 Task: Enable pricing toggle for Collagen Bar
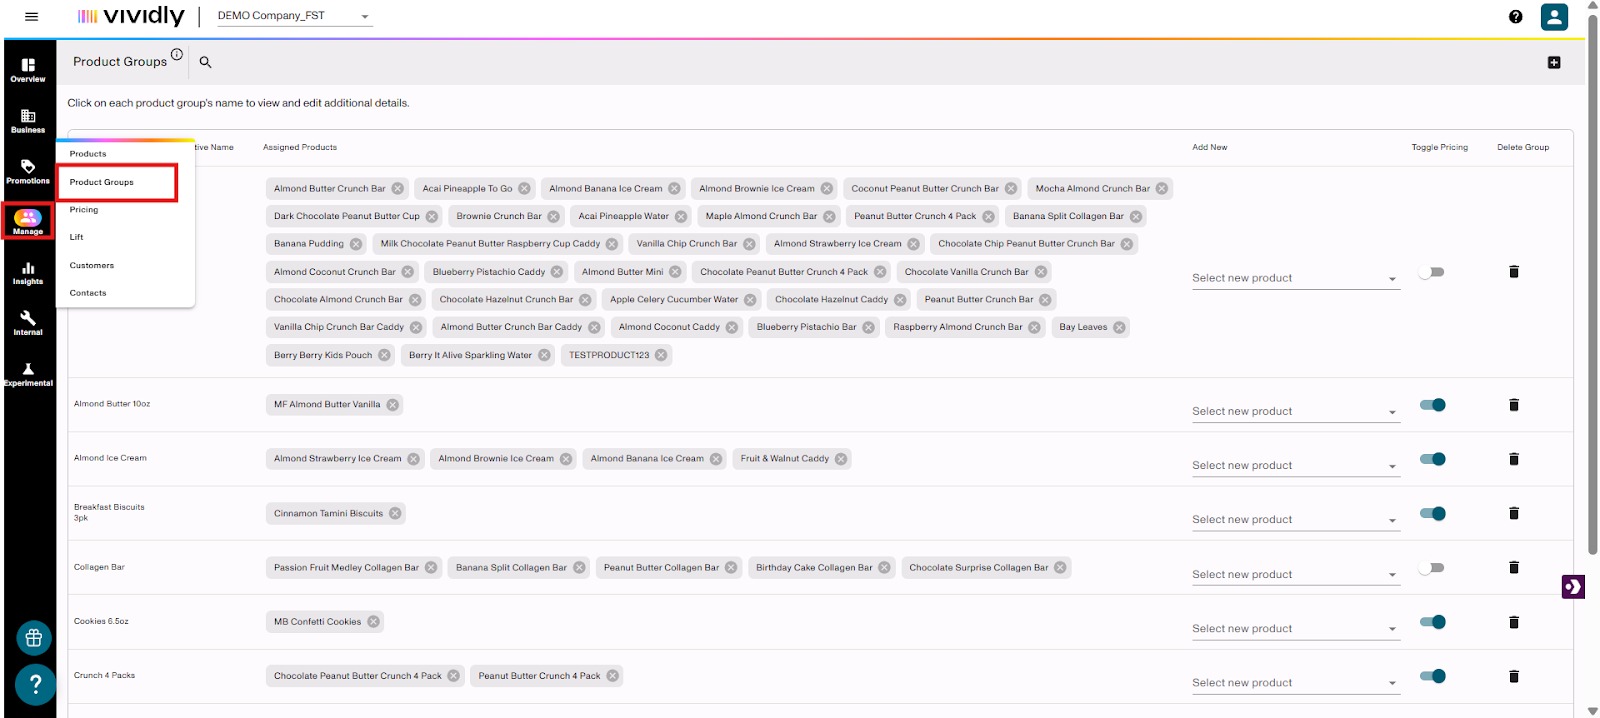(x=1432, y=568)
